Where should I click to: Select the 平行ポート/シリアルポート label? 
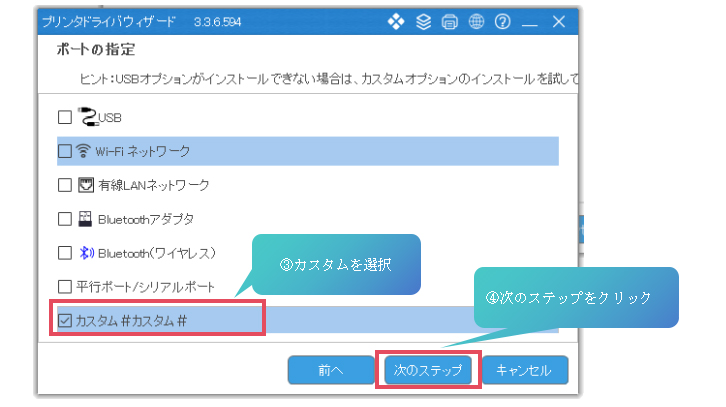[145, 287]
